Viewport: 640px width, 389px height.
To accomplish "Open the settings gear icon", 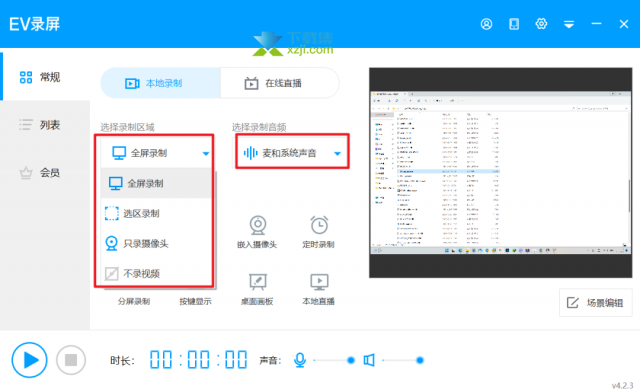I will pos(541,24).
